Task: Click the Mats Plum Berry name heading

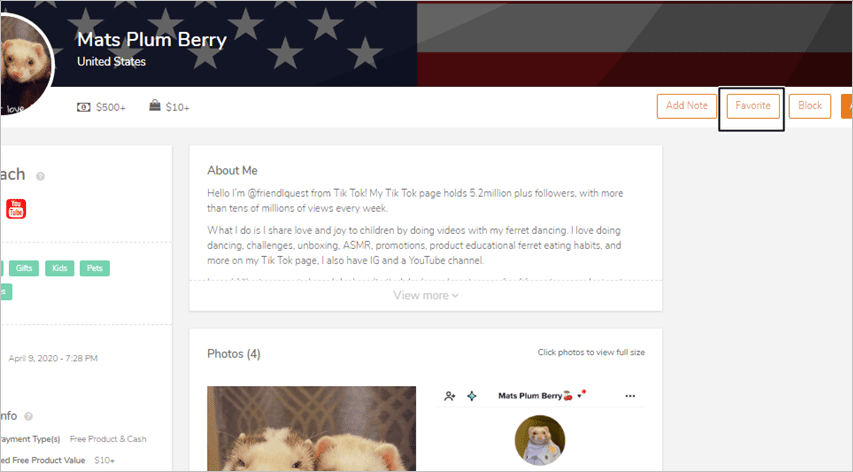Action: pyautogui.click(x=152, y=39)
